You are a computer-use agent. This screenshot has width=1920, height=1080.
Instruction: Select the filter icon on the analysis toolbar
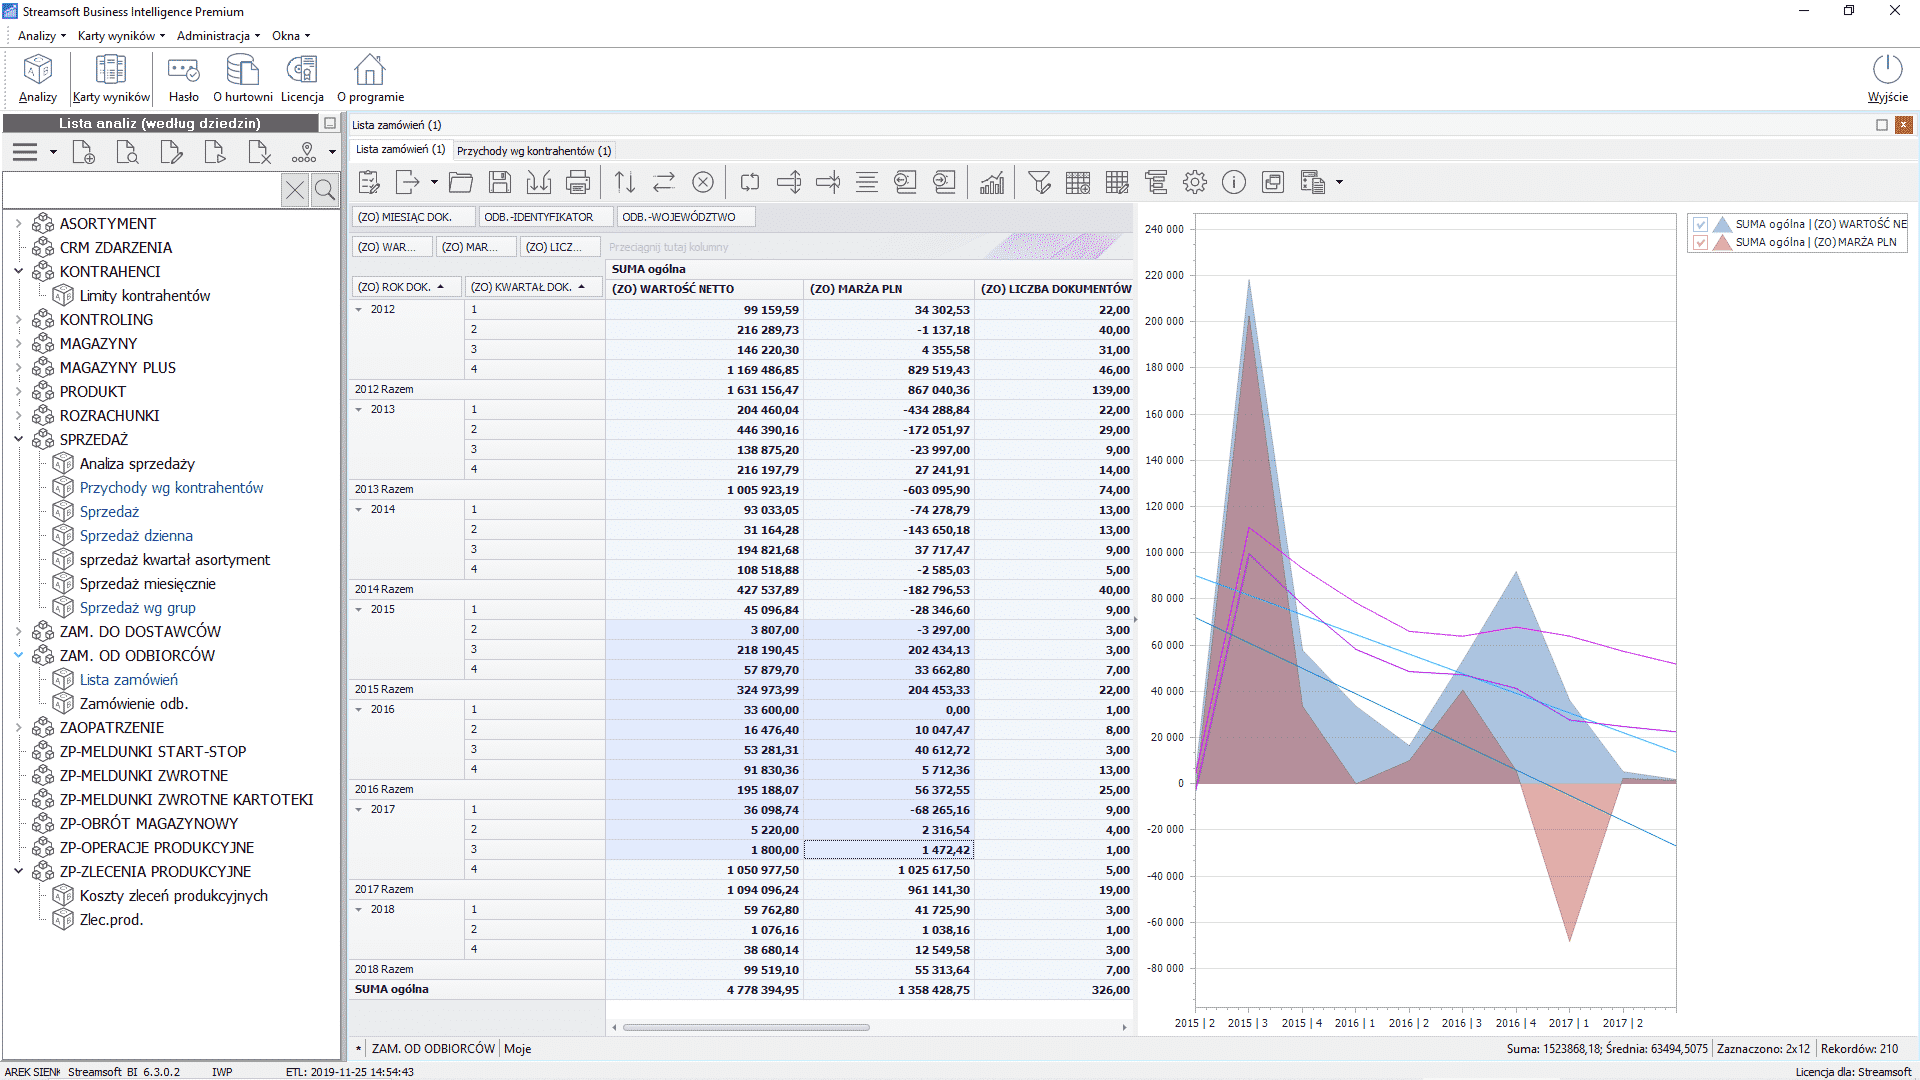(x=1040, y=182)
